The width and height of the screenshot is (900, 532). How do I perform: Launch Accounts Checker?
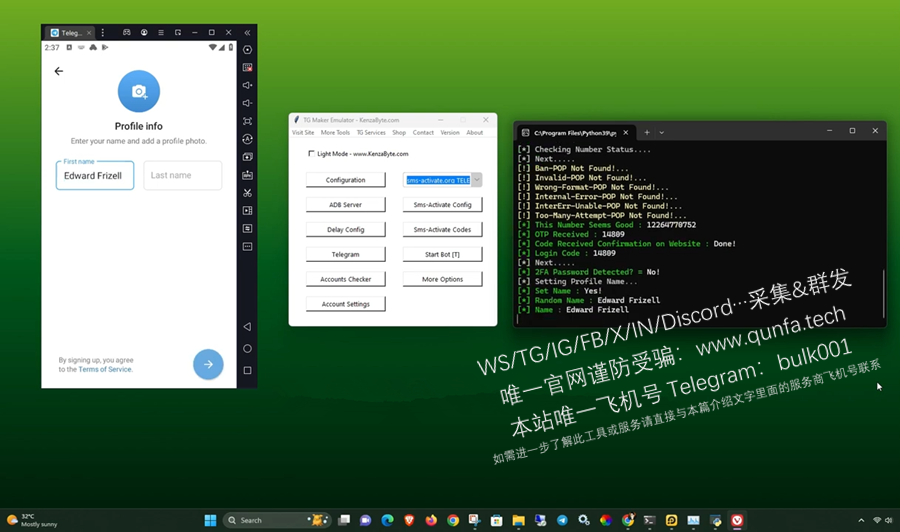click(x=346, y=279)
